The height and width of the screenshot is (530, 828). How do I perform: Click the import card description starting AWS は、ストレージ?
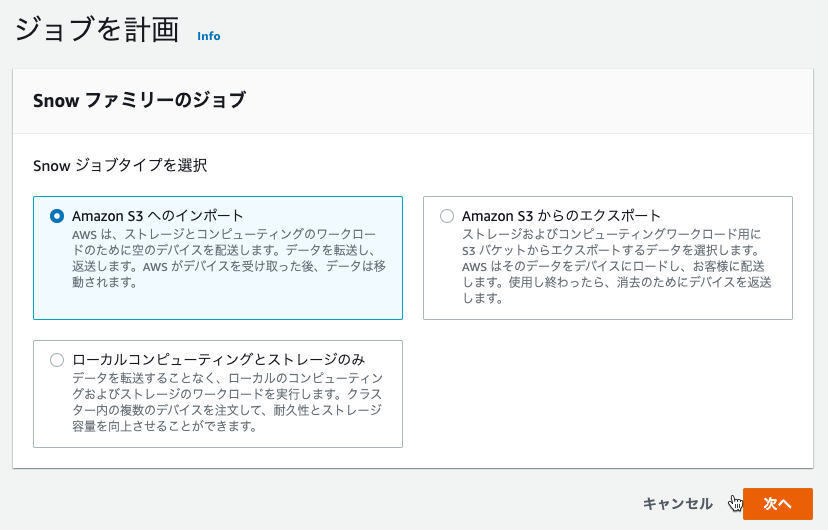pos(229,258)
